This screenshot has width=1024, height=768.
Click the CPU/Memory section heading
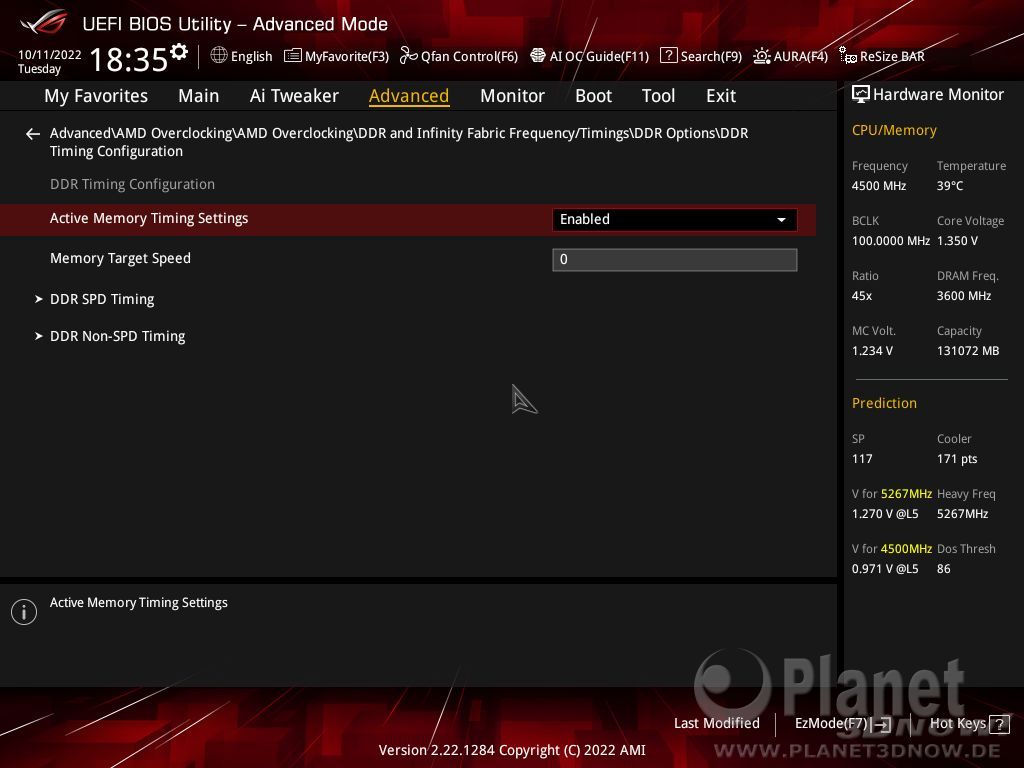[894, 131]
